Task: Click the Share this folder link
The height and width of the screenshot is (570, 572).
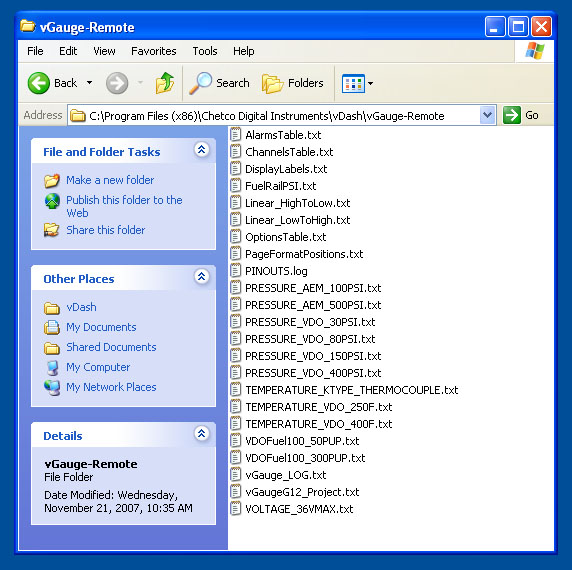Action: point(105,230)
